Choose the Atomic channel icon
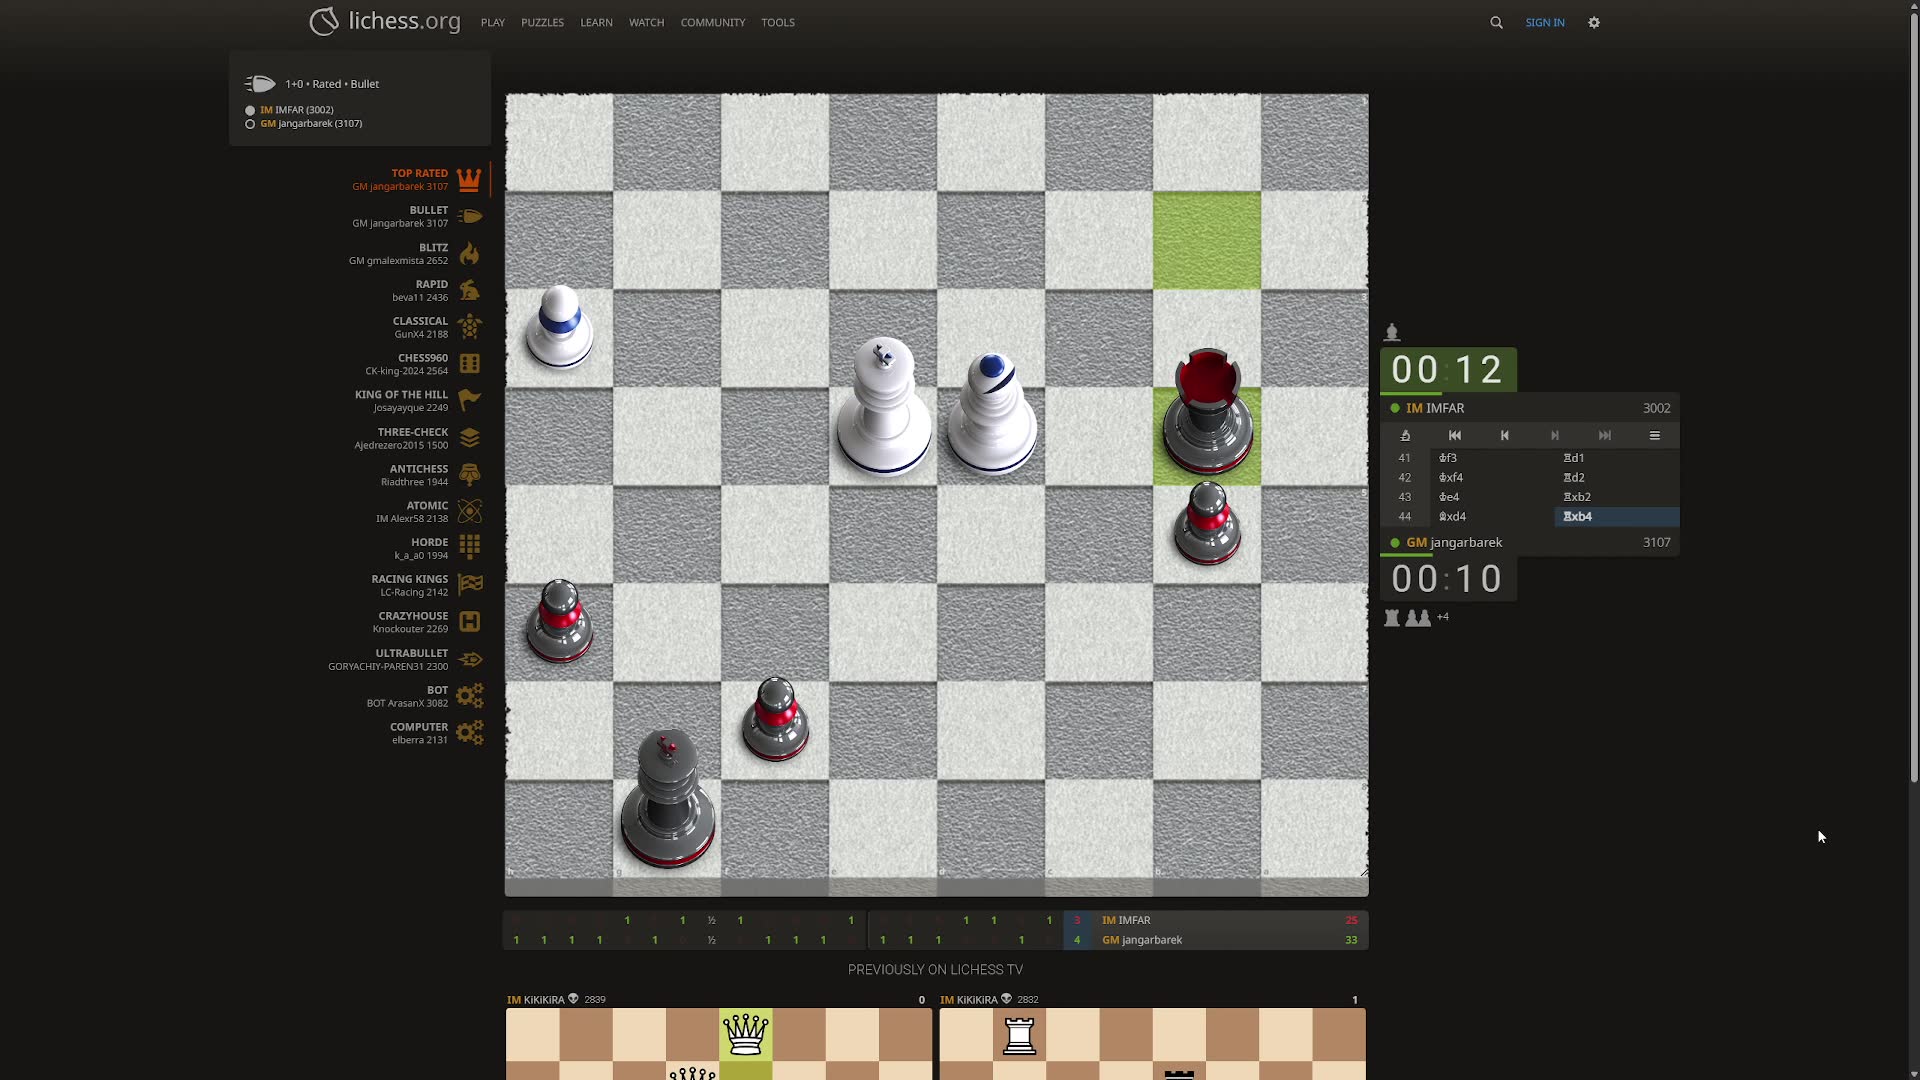 pyautogui.click(x=468, y=512)
